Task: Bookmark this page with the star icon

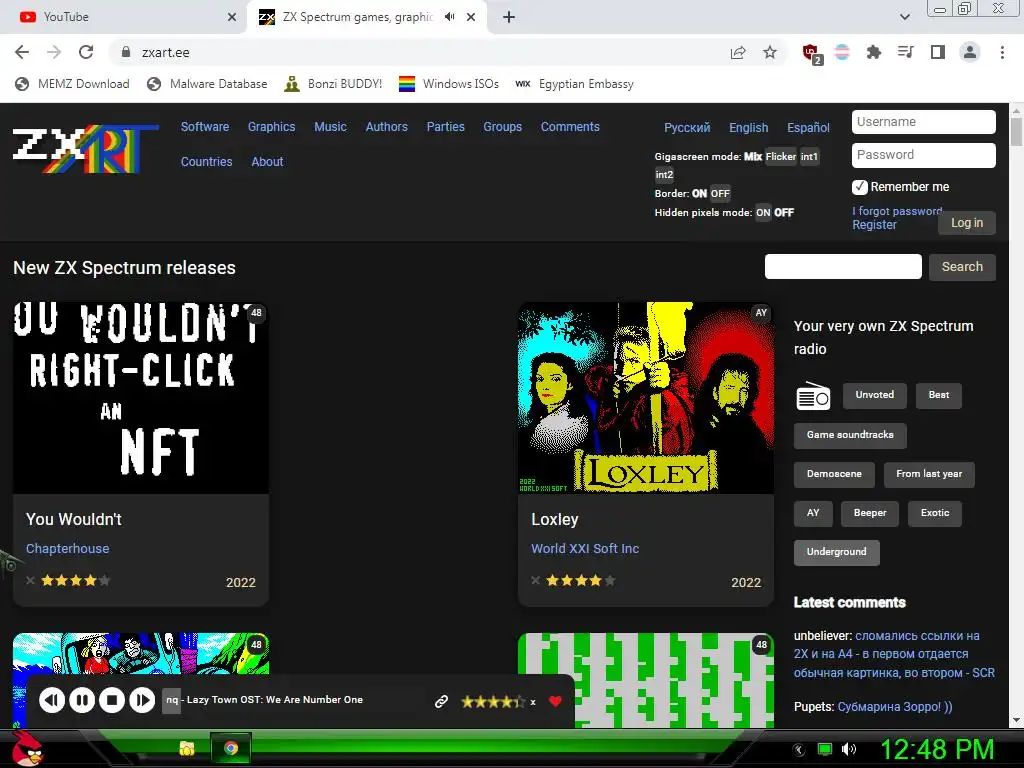Action: pos(770,52)
